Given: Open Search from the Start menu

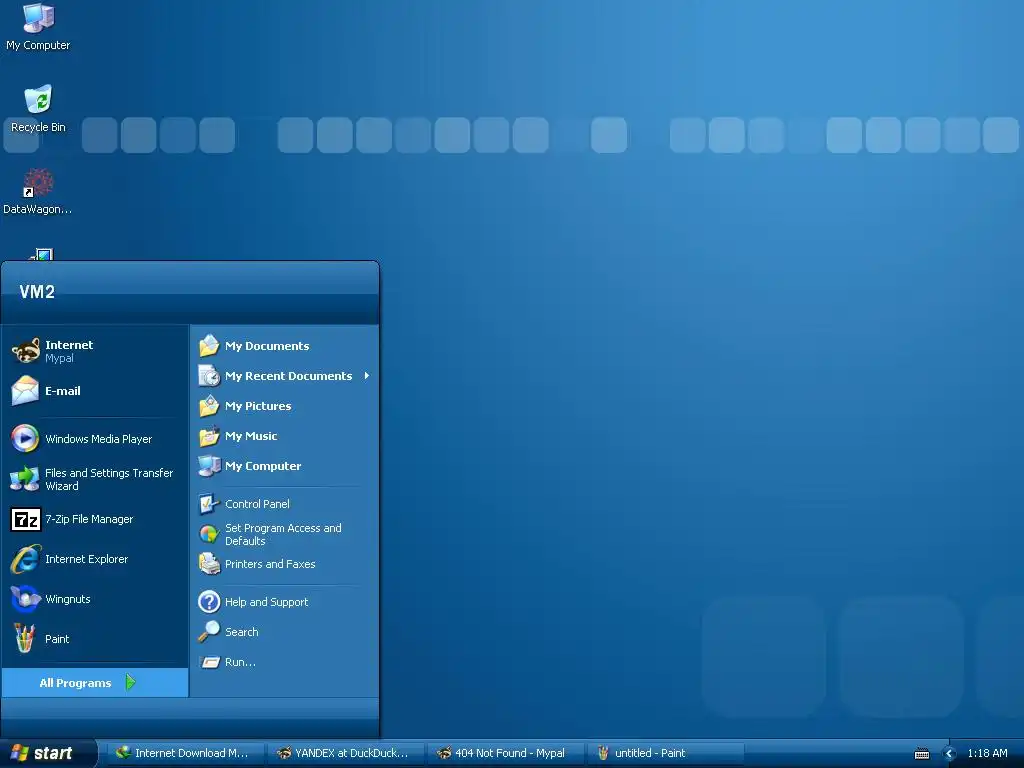Looking at the screenshot, I should coord(284,632).
